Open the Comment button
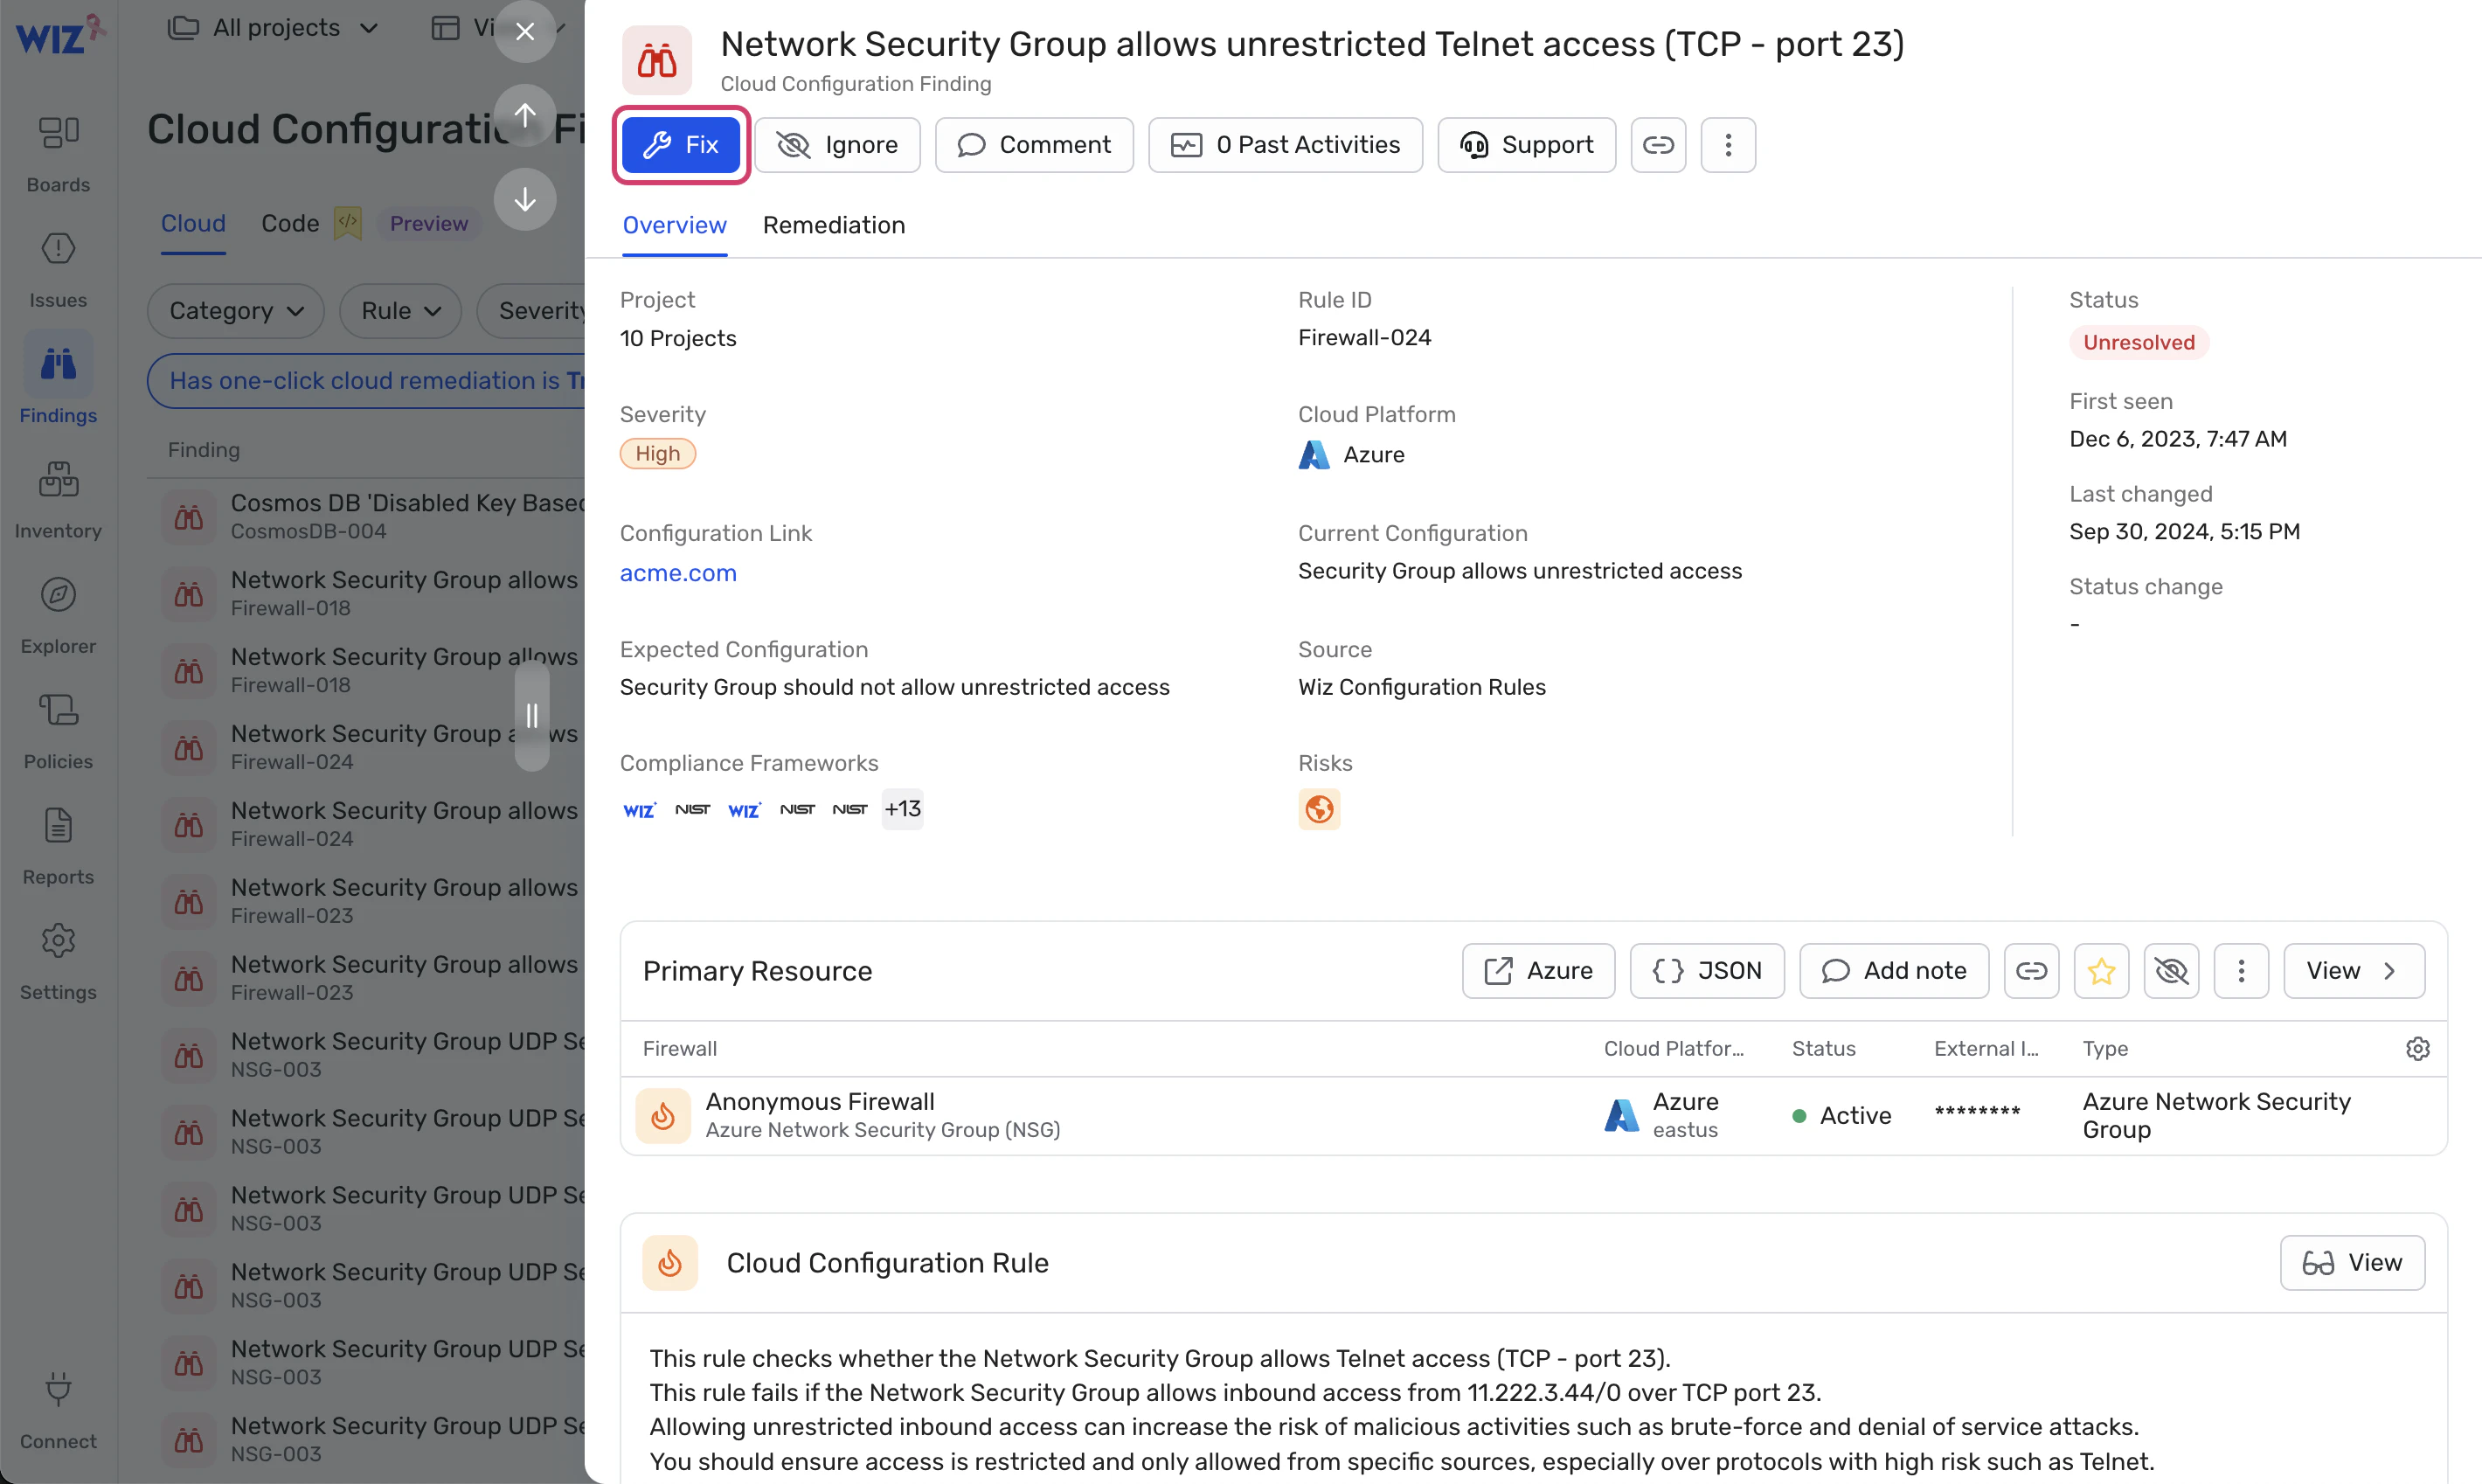This screenshot has height=1484, width=2482. 1034,145
